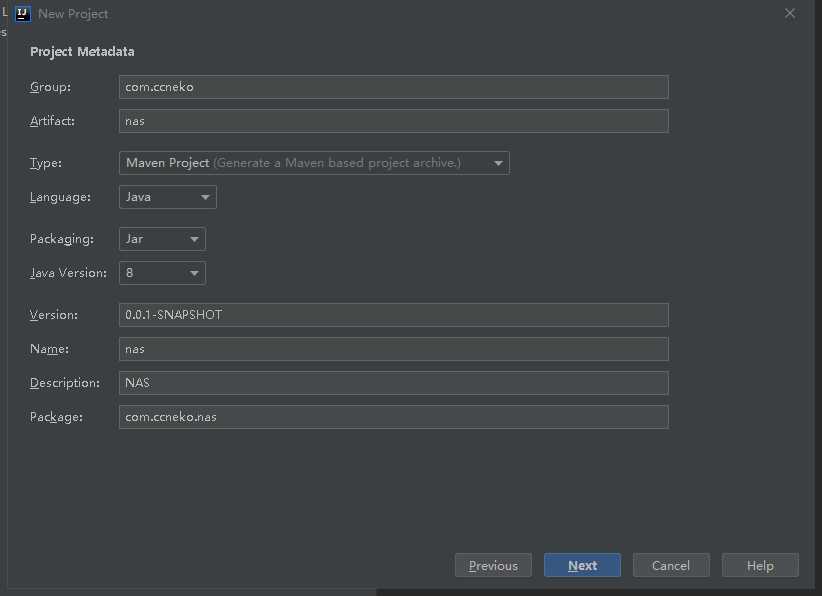The image size is (822, 596).
Task: Click the "Description:" label text
Action: click(x=65, y=383)
